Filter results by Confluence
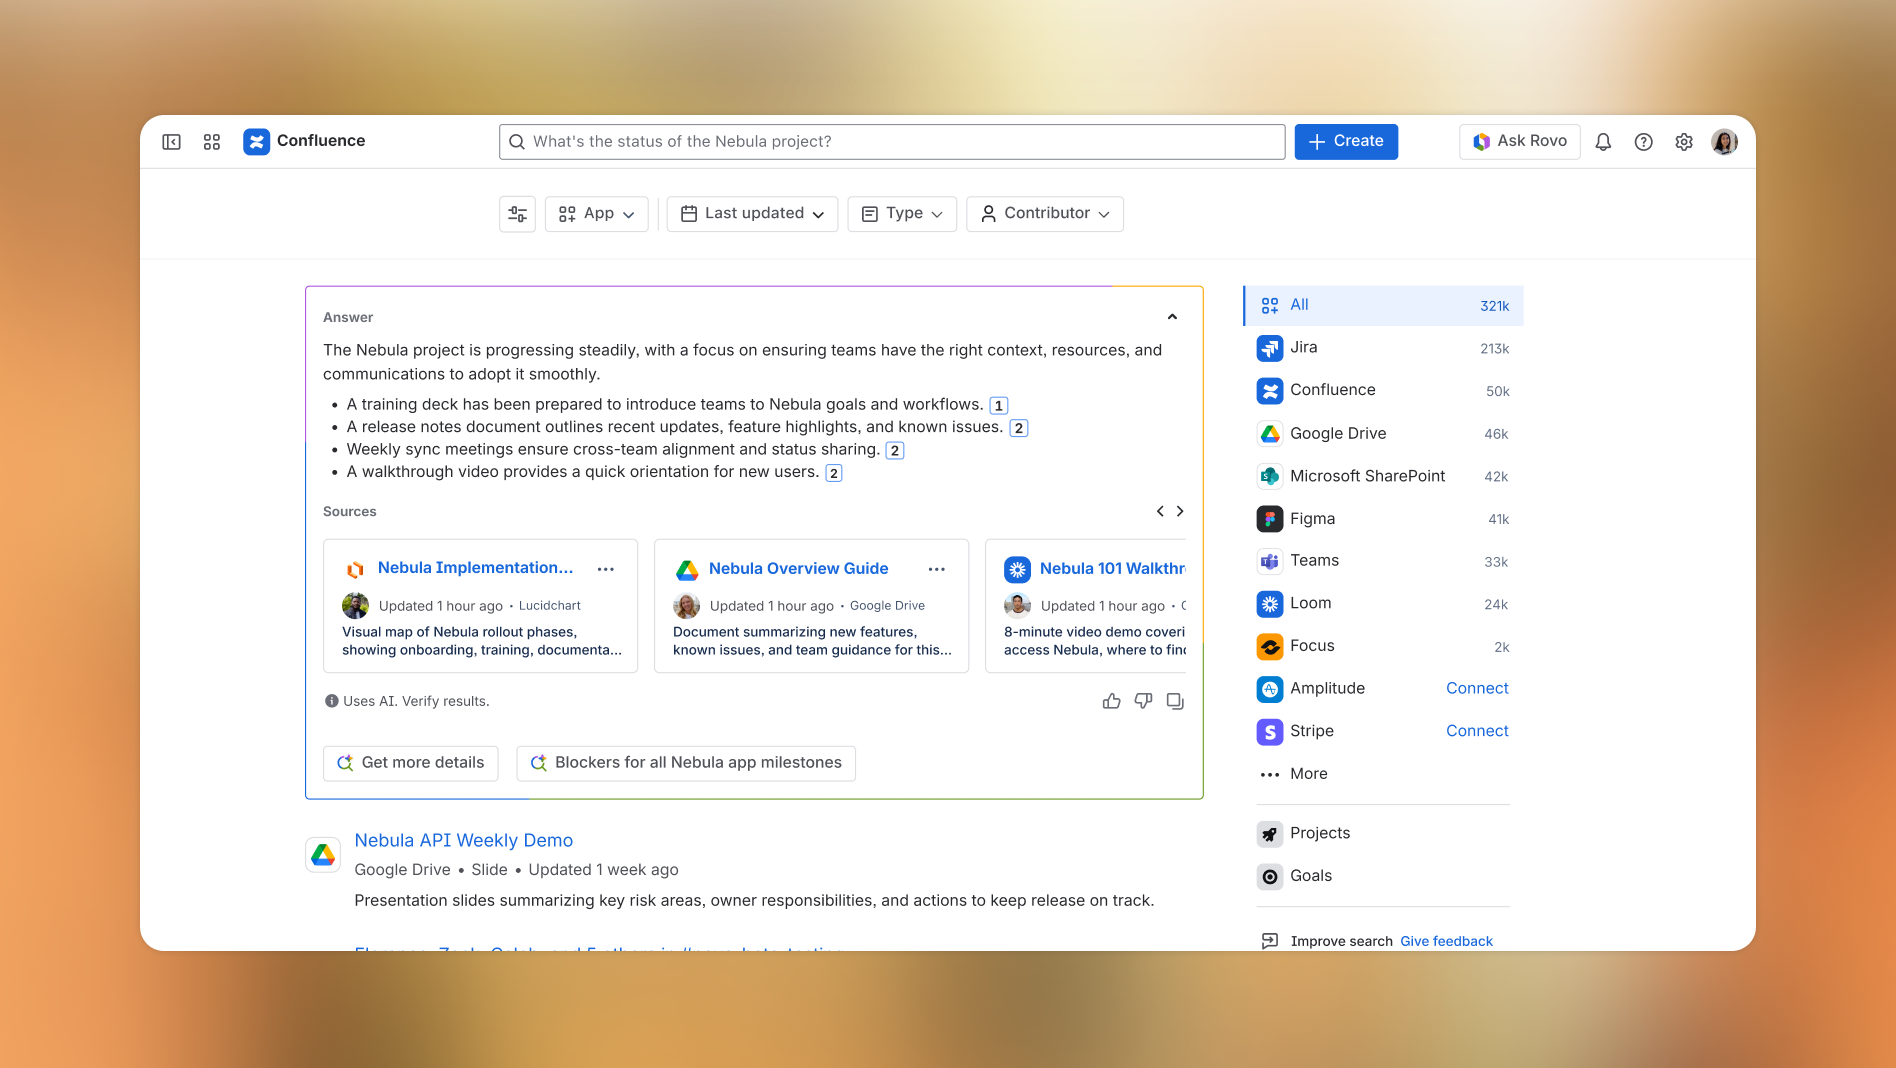The image size is (1896, 1068). (x=1383, y=391)
